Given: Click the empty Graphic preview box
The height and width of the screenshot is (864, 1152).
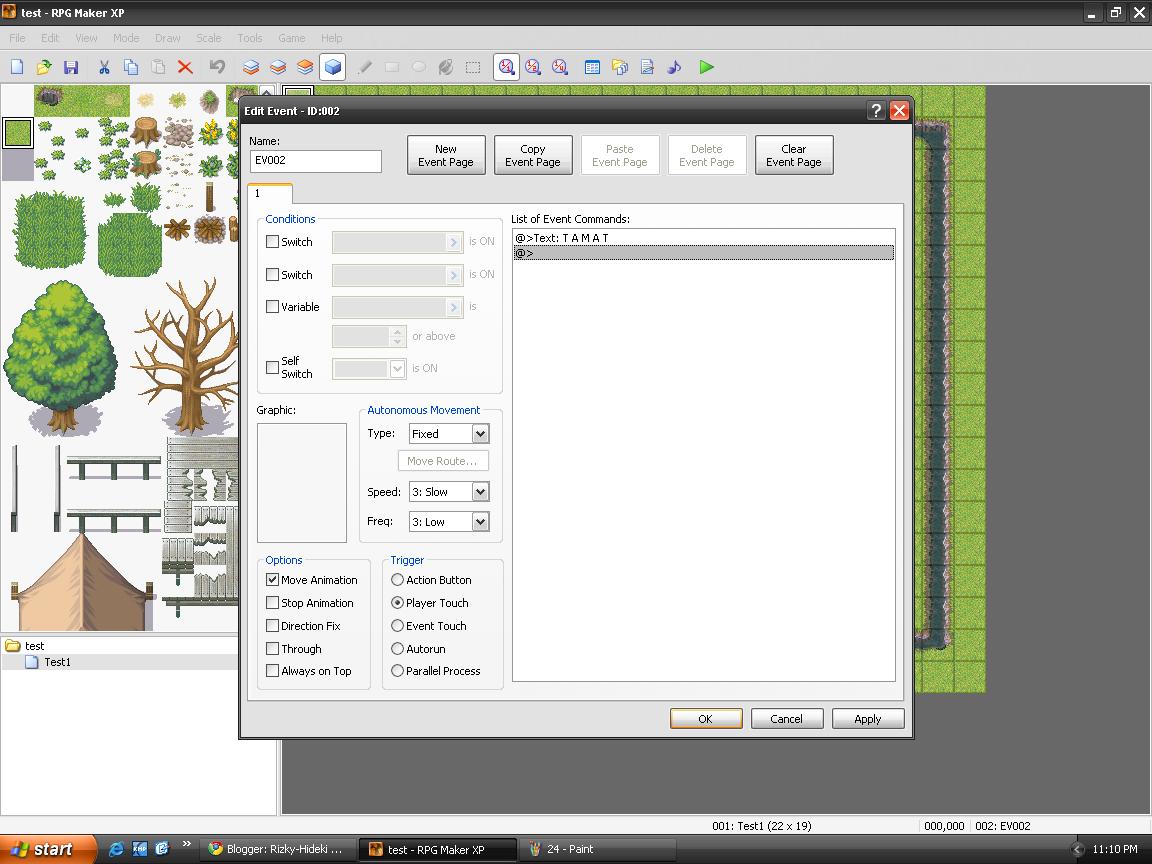Looking at the screenshot, I should [301, 483].
